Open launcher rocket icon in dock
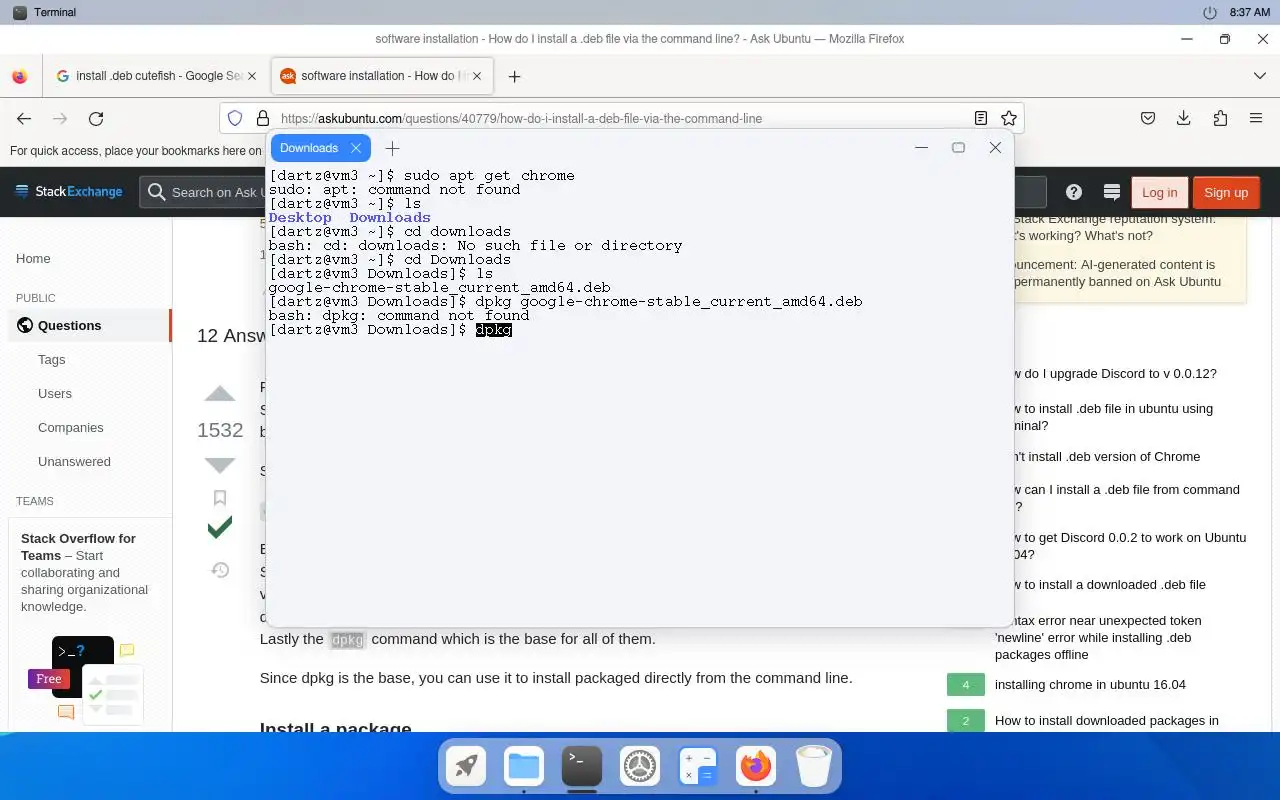The height and width of the screenshot is (800, 1280). coord(466,767)
